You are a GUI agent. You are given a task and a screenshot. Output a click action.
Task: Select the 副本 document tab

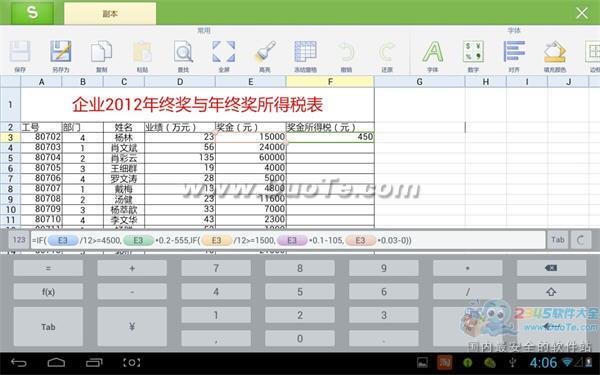110,14
